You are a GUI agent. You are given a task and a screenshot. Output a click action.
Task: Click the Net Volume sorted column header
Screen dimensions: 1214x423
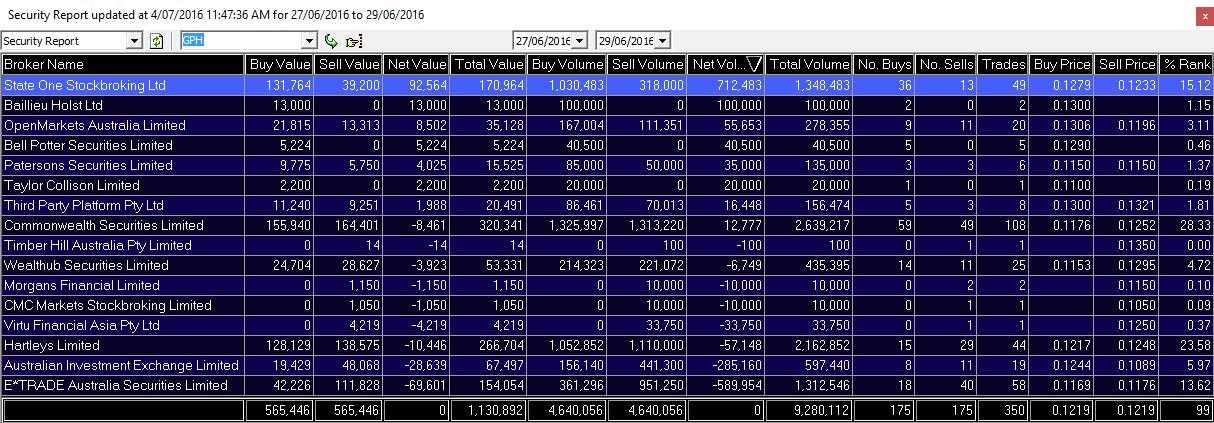point(727,64)
